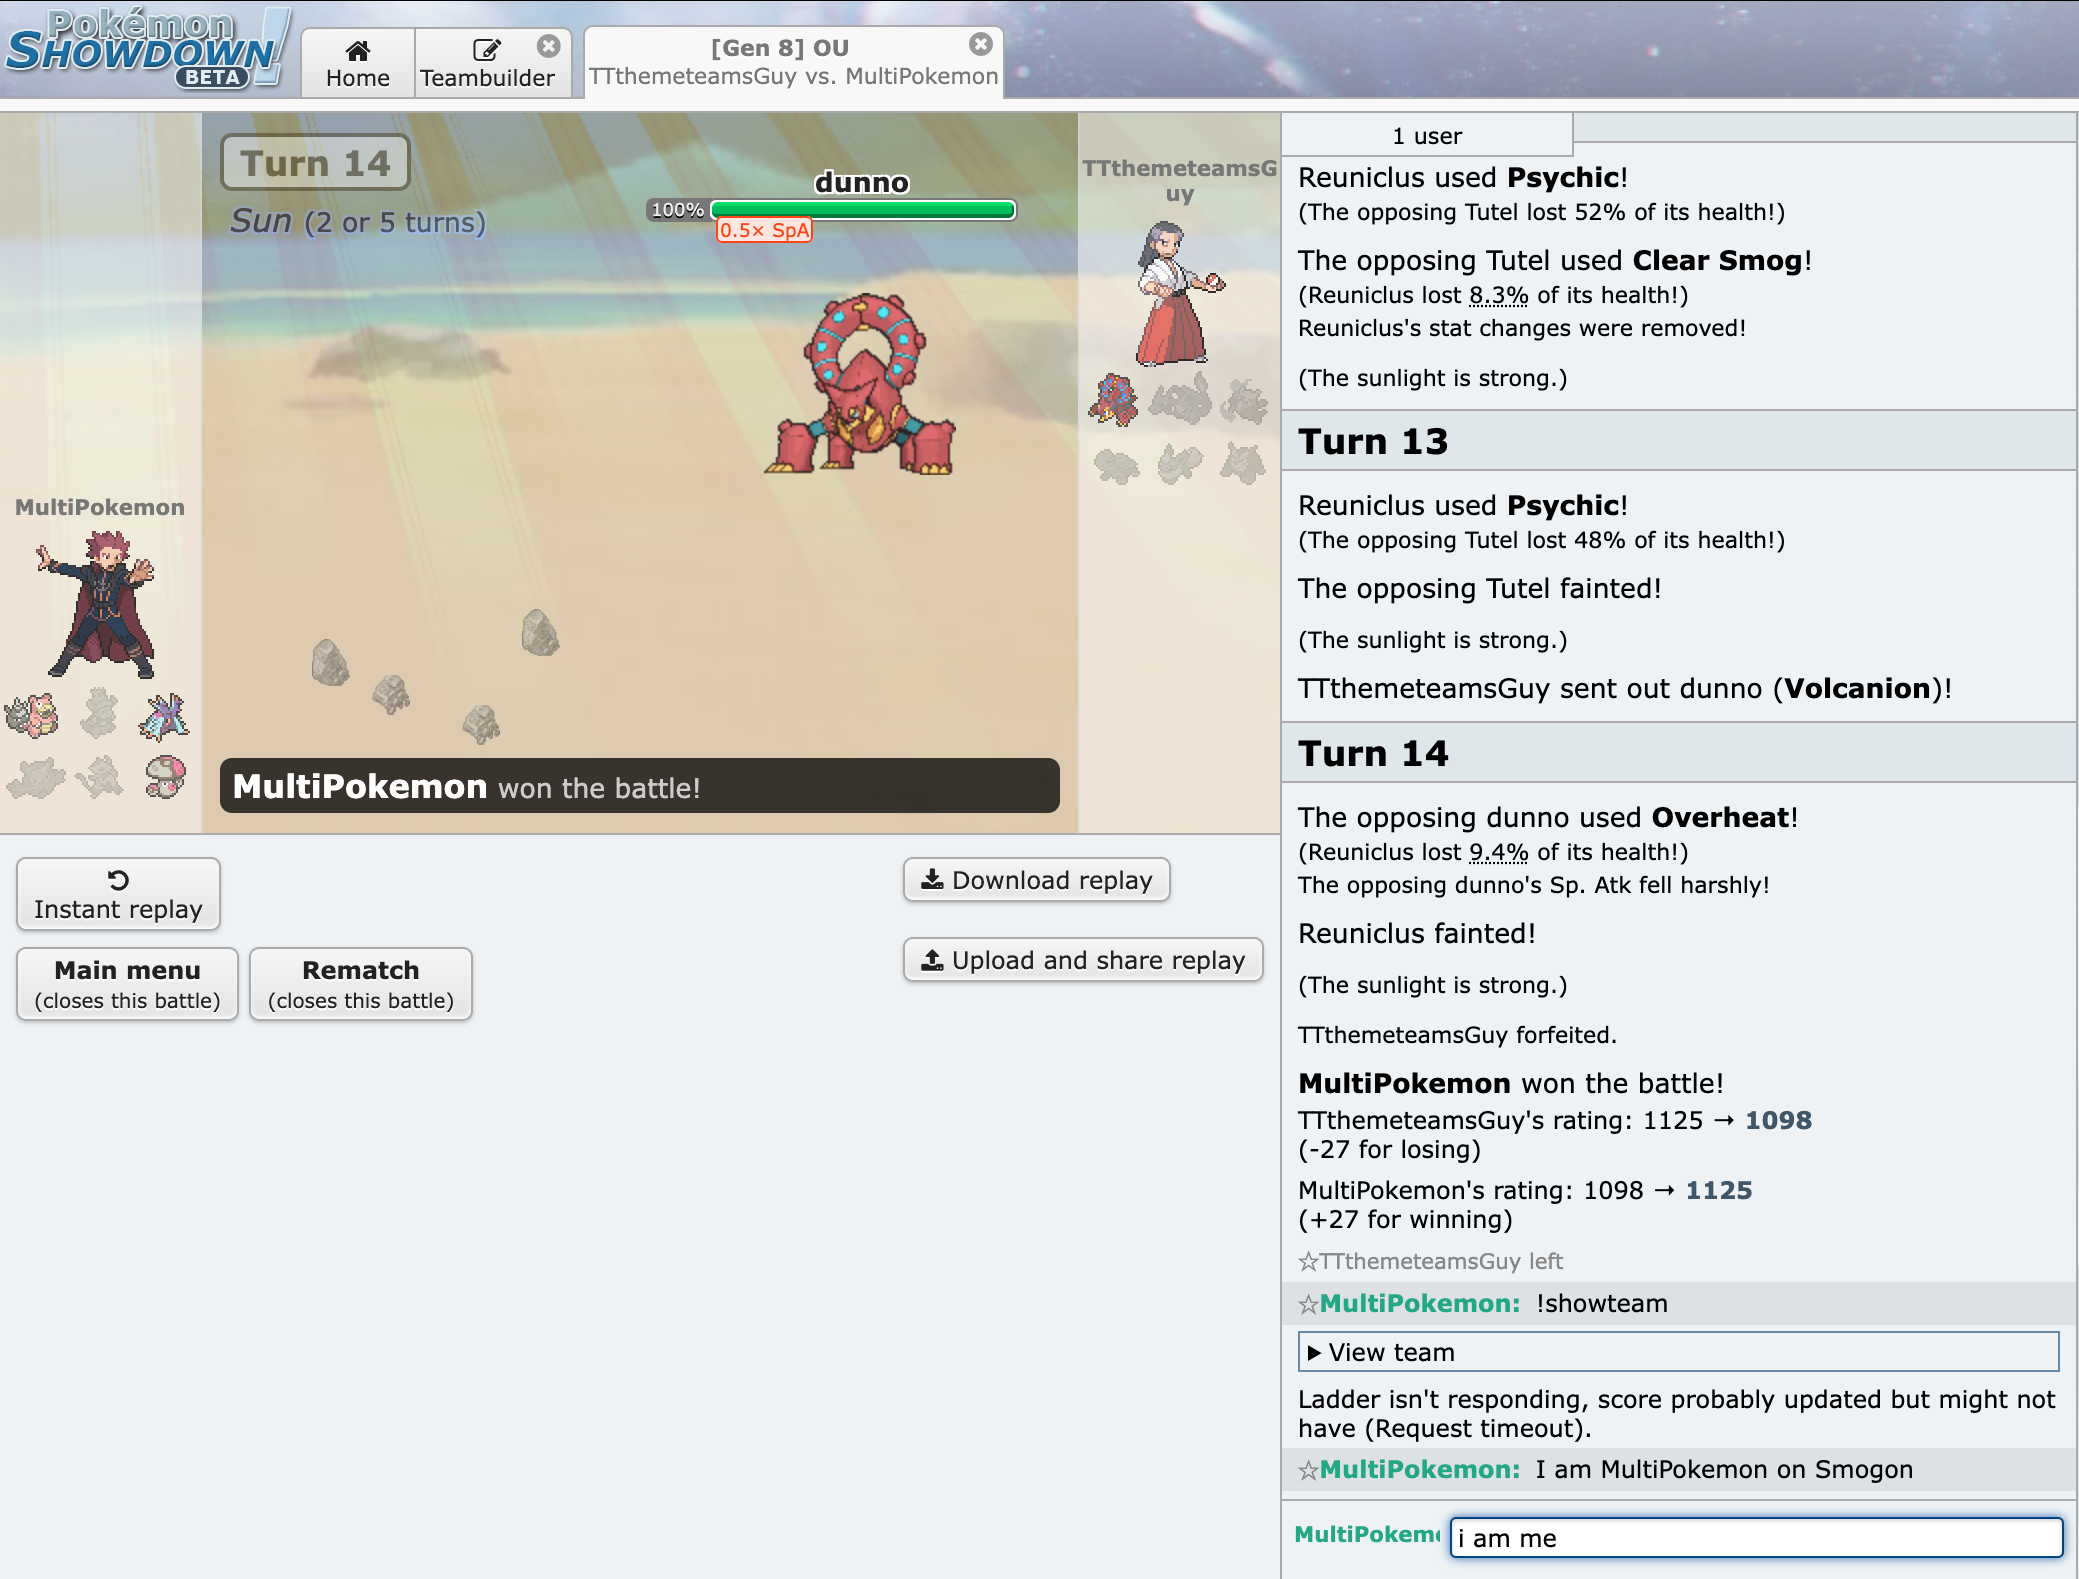Click the Slowbro icon in MultiPokemon's team
This screenshot has height=1579, width=2079.
[32, 714]
